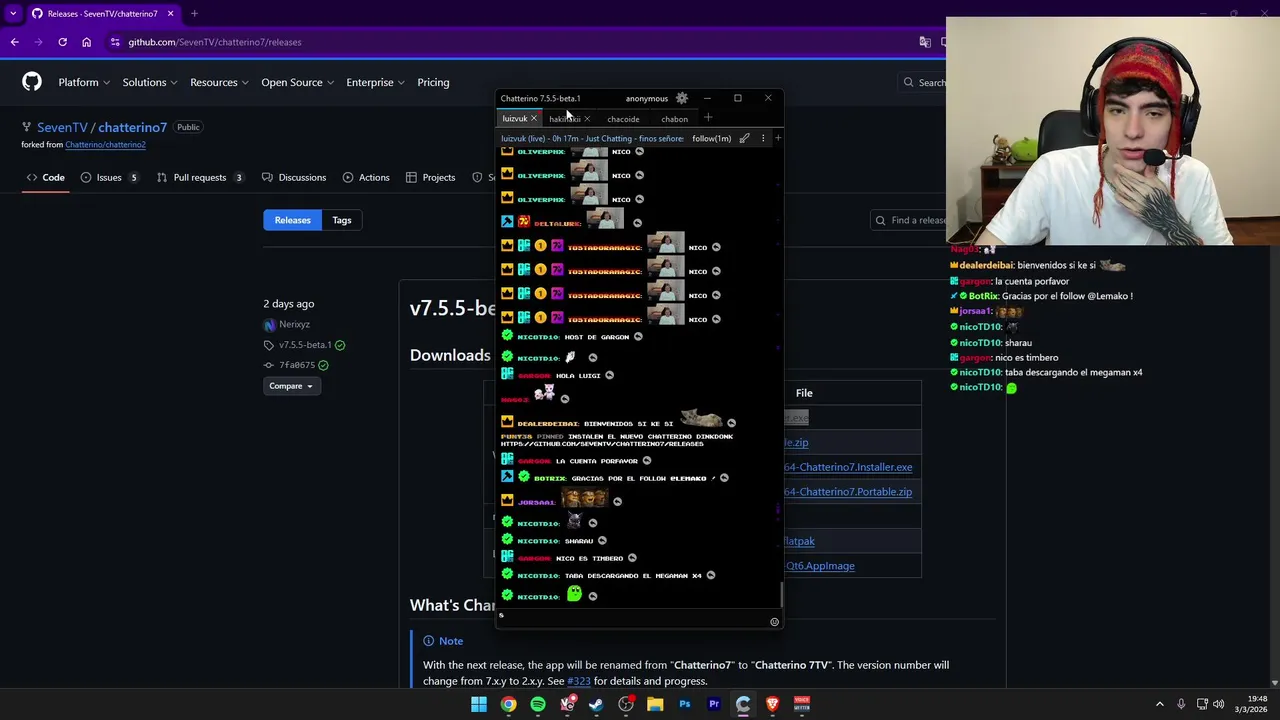The image size is (1280, 720).
Task: Open the v7.5.5-beta.1 tag link
Action: coord(305,345)
